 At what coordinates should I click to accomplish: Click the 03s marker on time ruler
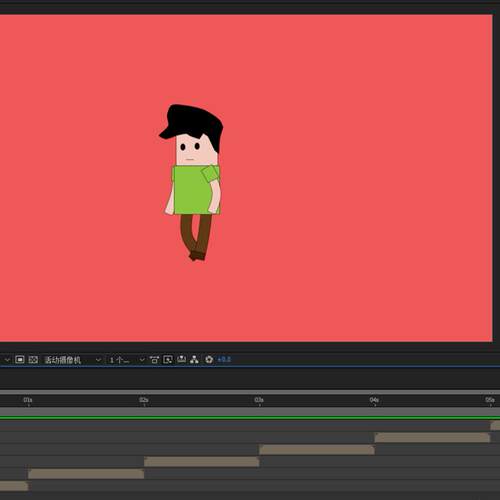coord(259,400)
